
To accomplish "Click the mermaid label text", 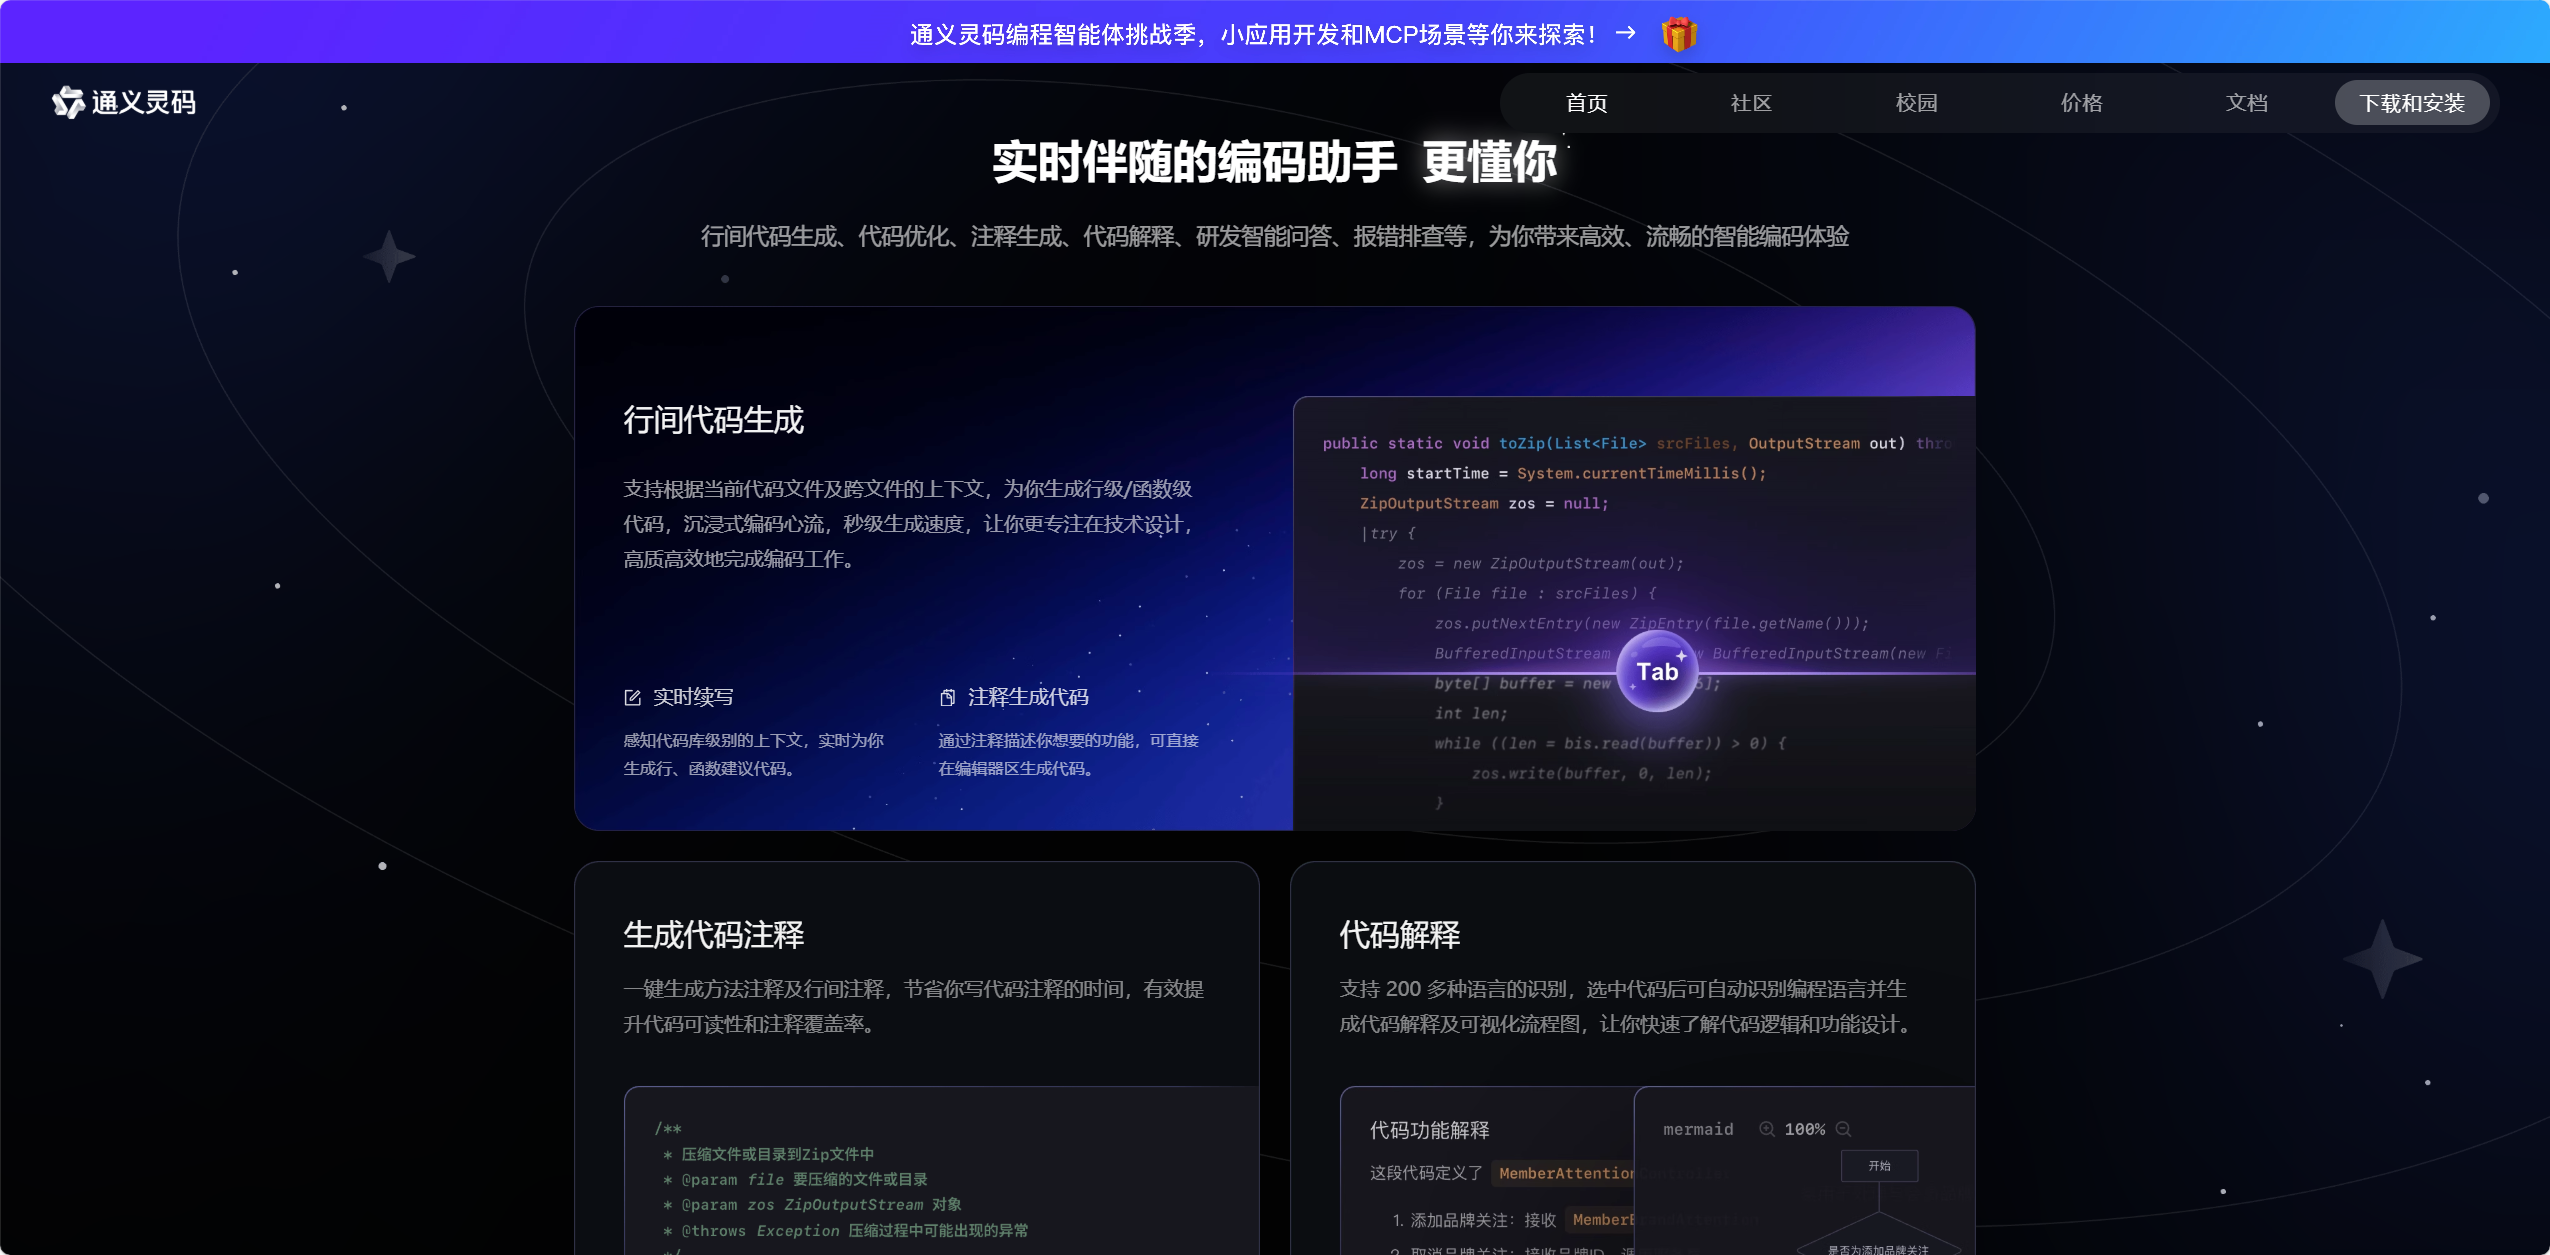I will click(1698, 1129).
